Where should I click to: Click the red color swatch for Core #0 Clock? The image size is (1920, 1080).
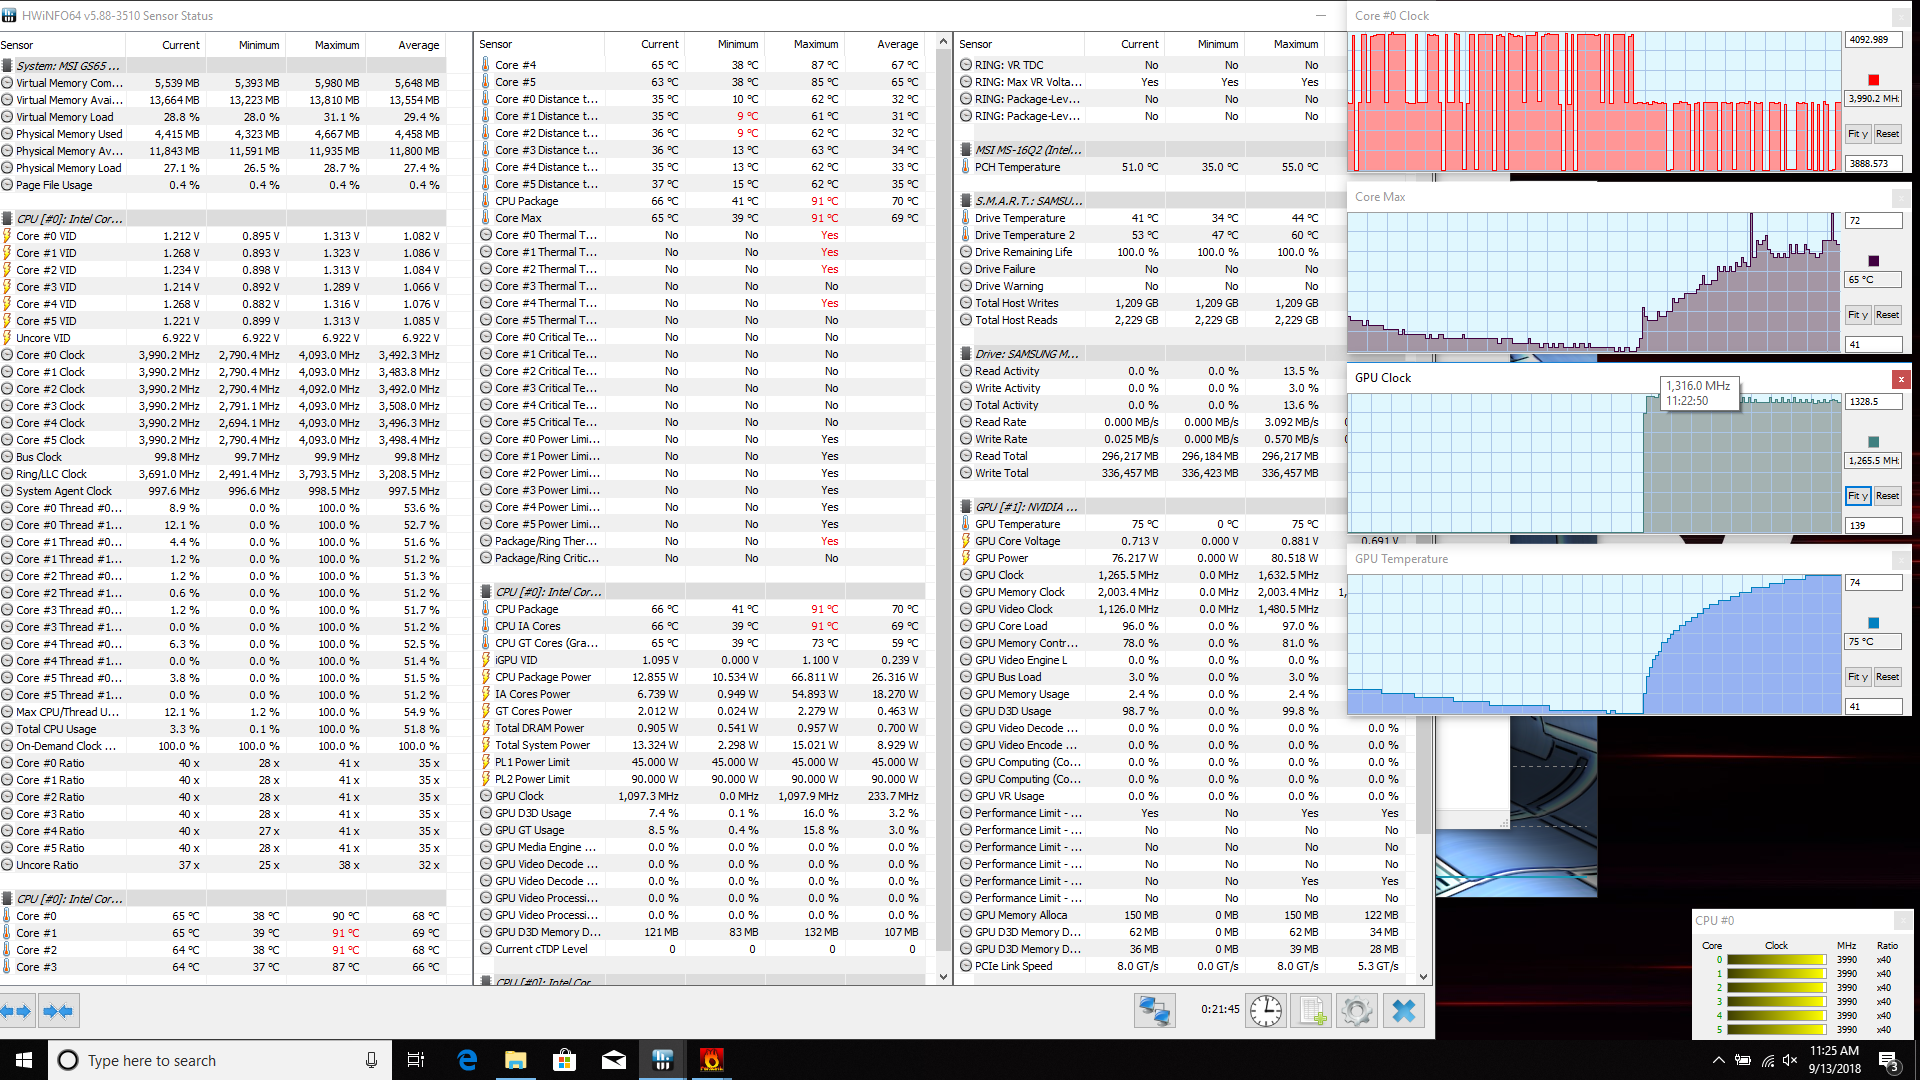[1873, 80]
